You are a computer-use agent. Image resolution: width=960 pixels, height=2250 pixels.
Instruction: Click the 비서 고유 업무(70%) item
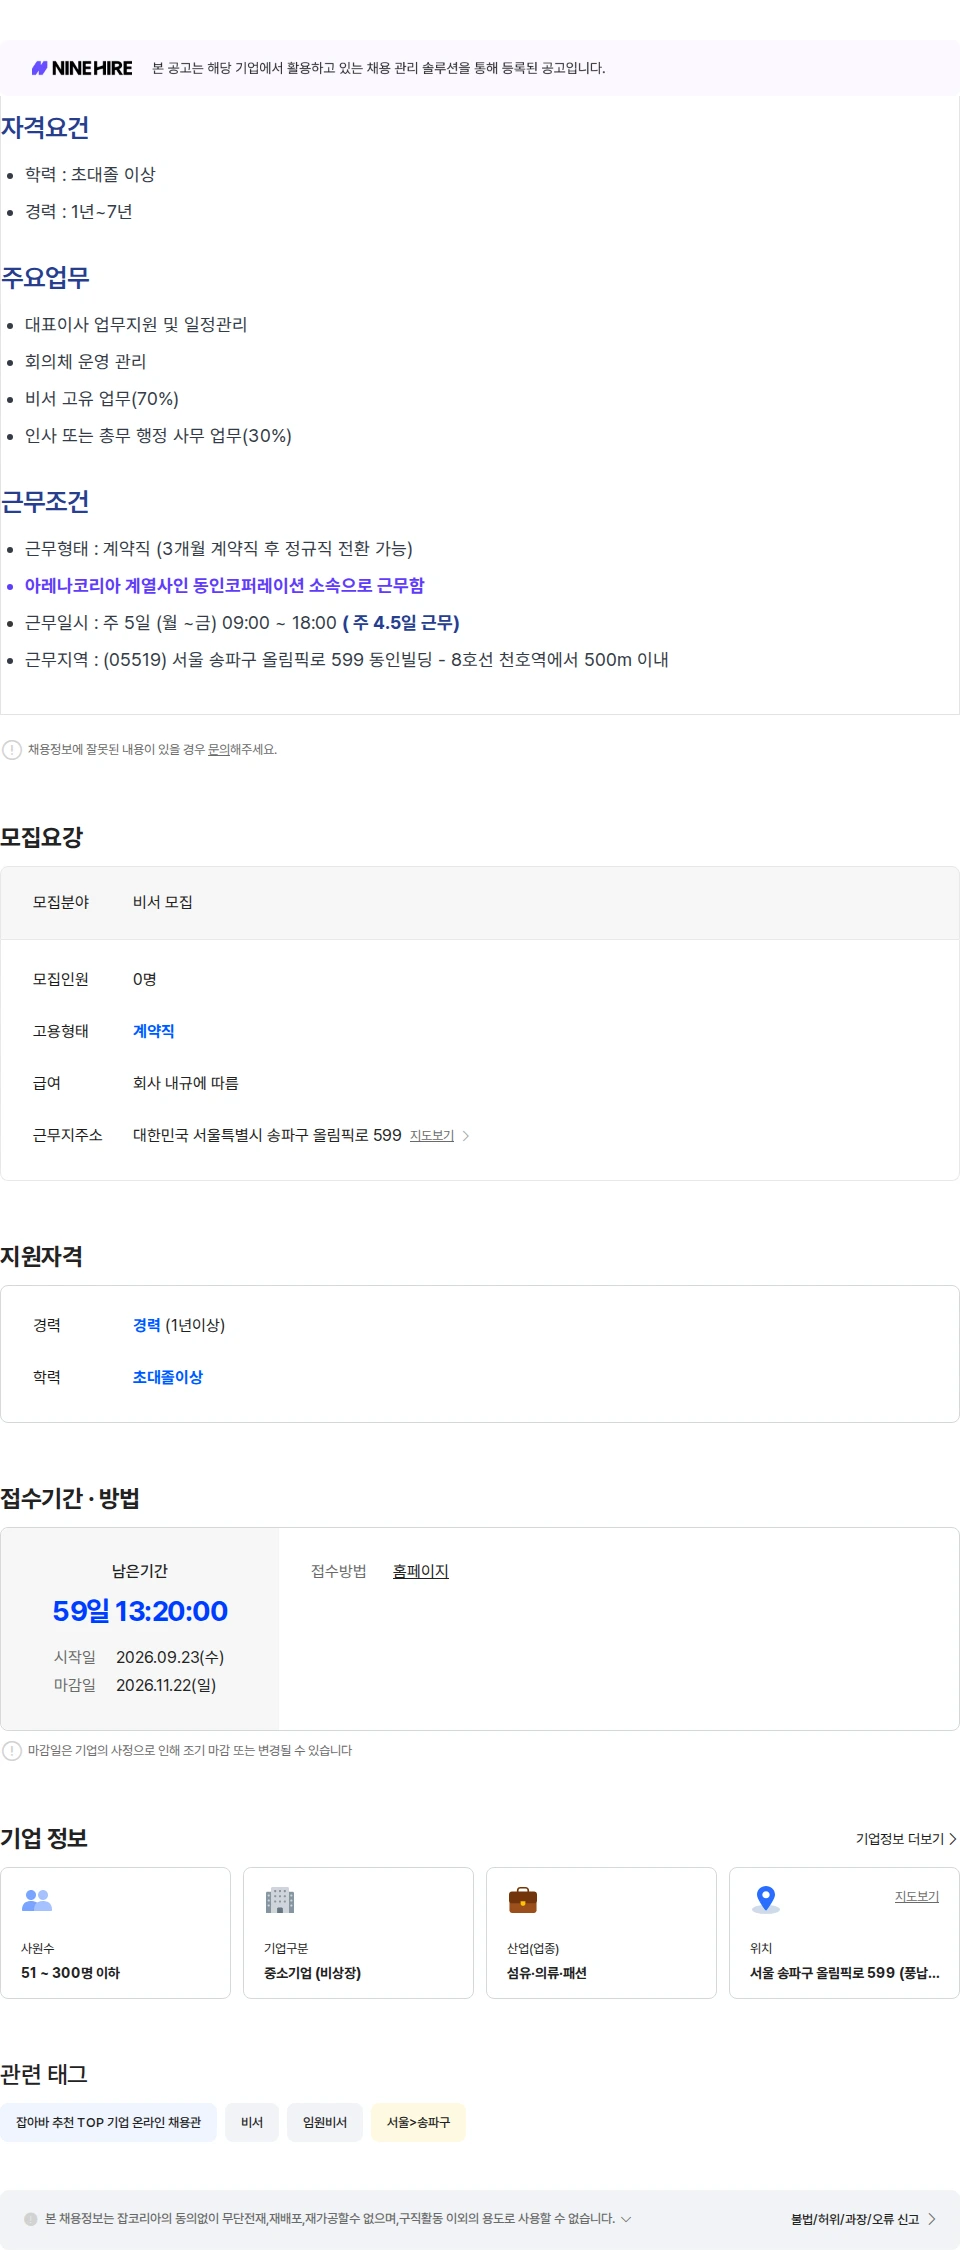[102, 399]
